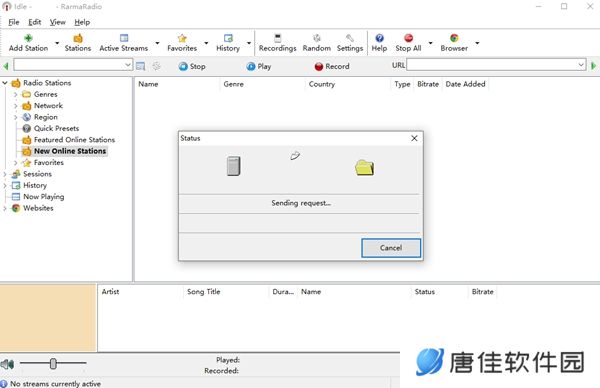Sort station list by Bitrate column header
The width and height of the screenshot is (600, 388).
pyautogui.click(x=428, y=84)
